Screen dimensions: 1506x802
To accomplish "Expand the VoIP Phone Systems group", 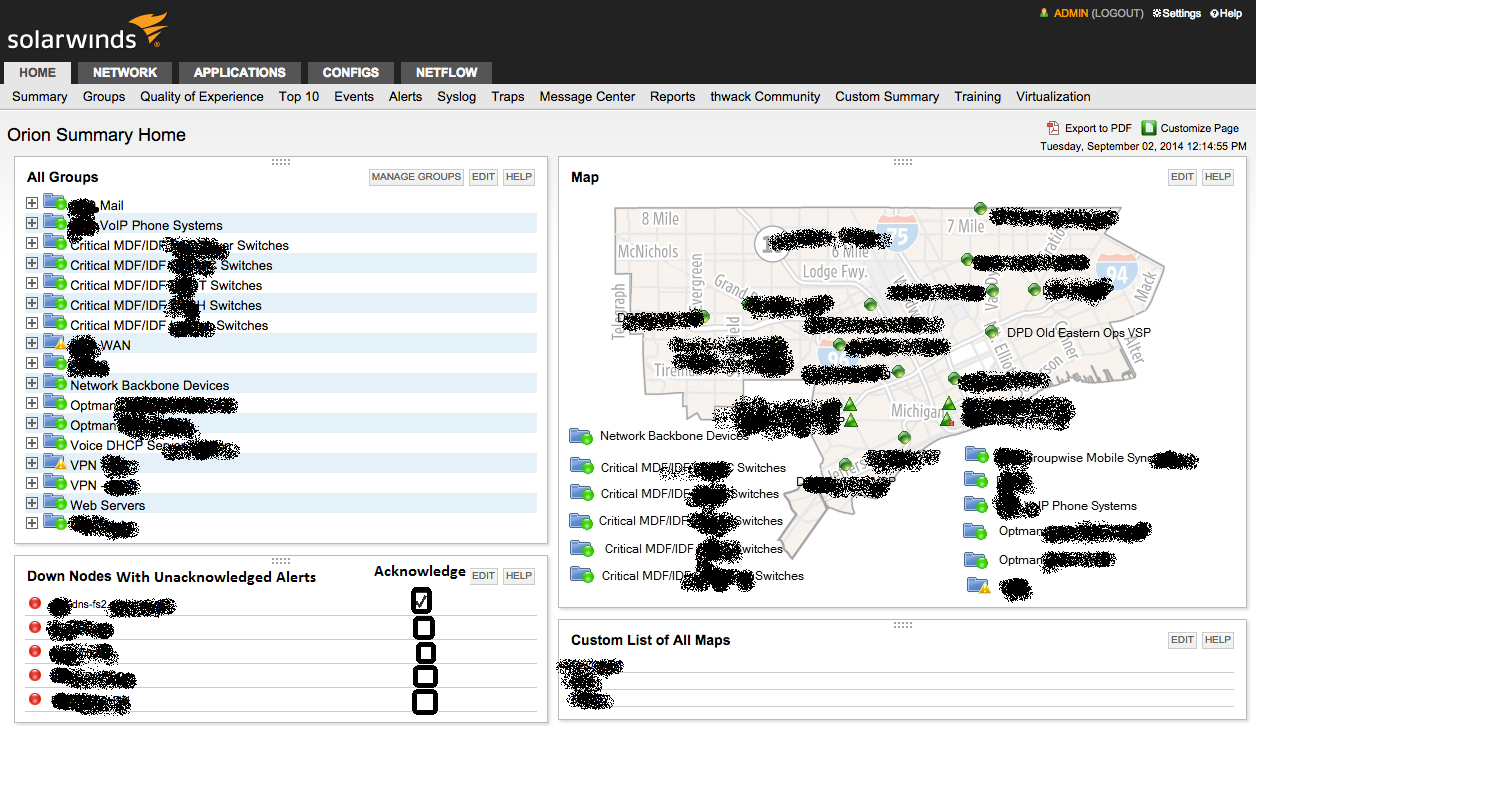I will click(32, 224).
